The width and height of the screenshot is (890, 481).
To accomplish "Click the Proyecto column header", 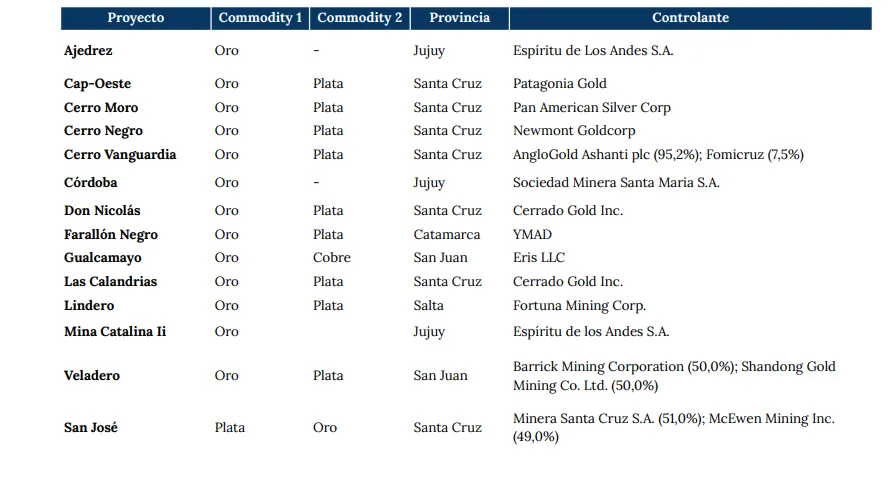I will [x=136, y=18].
